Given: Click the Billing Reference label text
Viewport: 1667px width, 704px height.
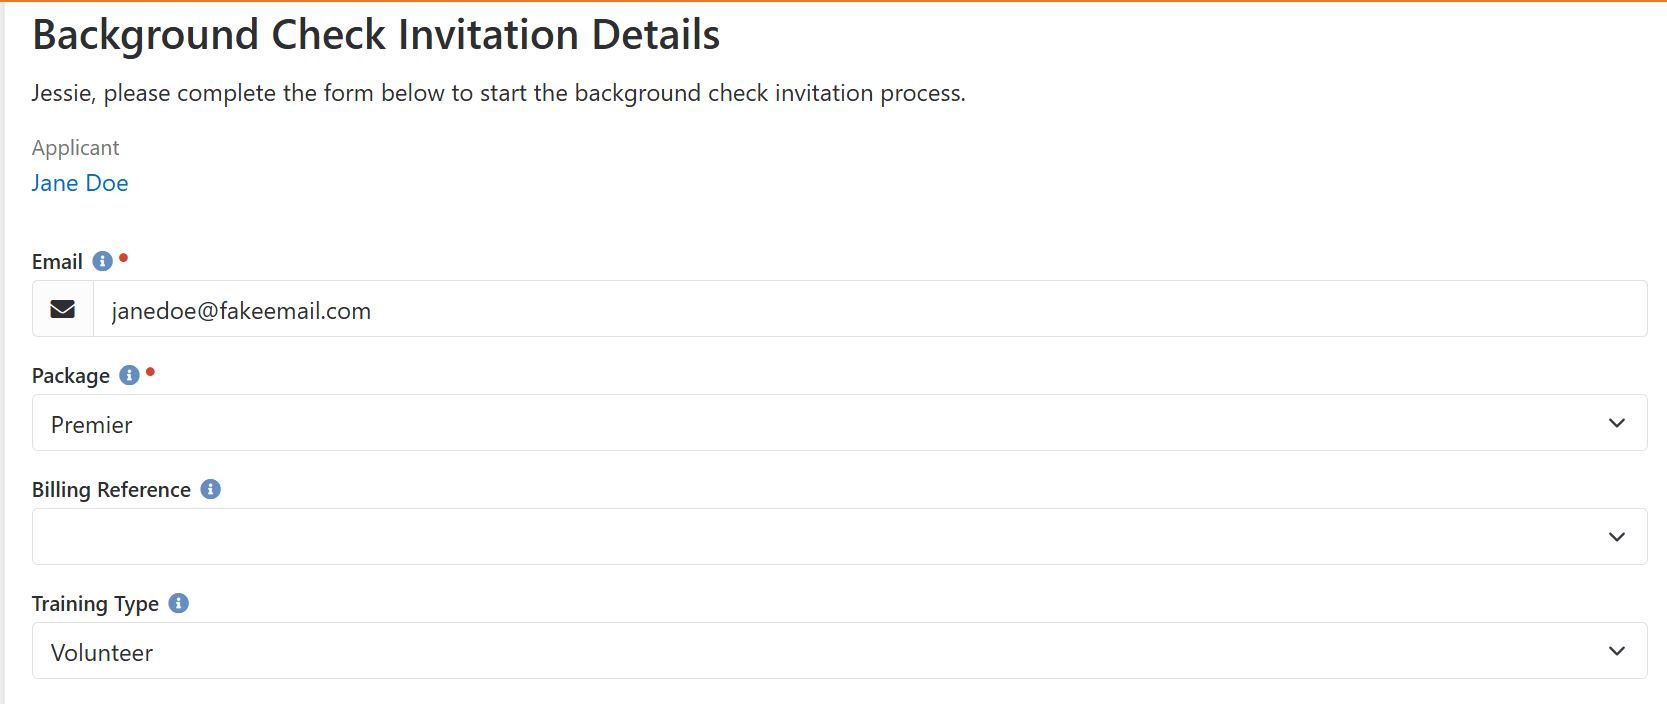Looking at the screenshot, I should tap(111, 490).
